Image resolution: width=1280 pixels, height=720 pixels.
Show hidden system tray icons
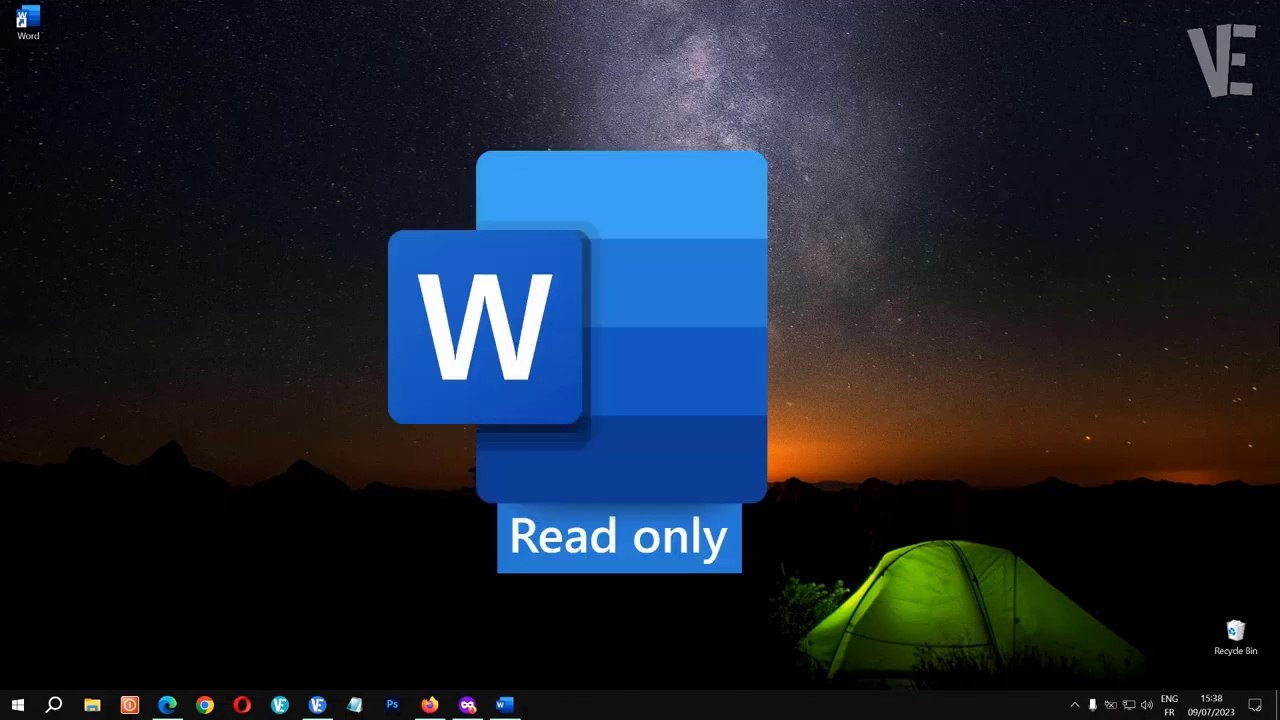(1075, 705)
